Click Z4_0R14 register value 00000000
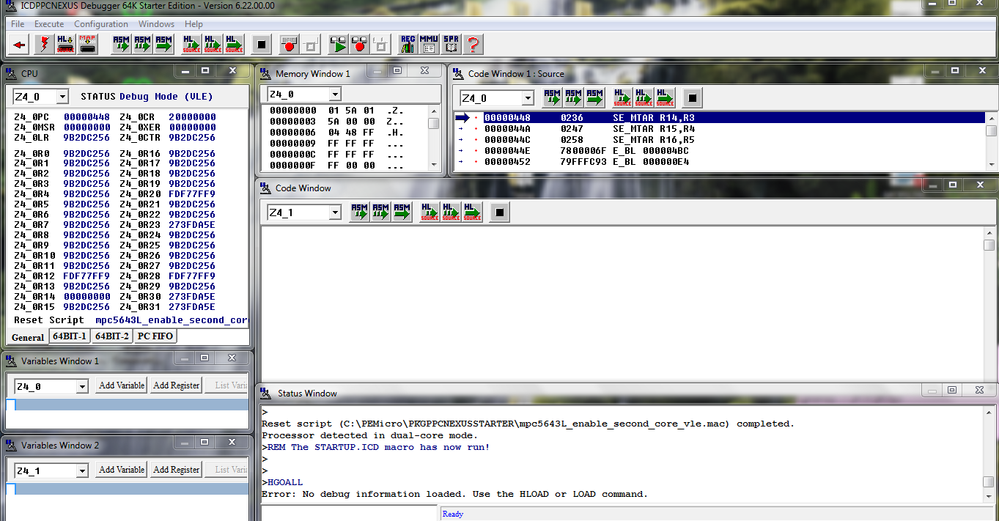The image size is (999, 521). [87, 296]
